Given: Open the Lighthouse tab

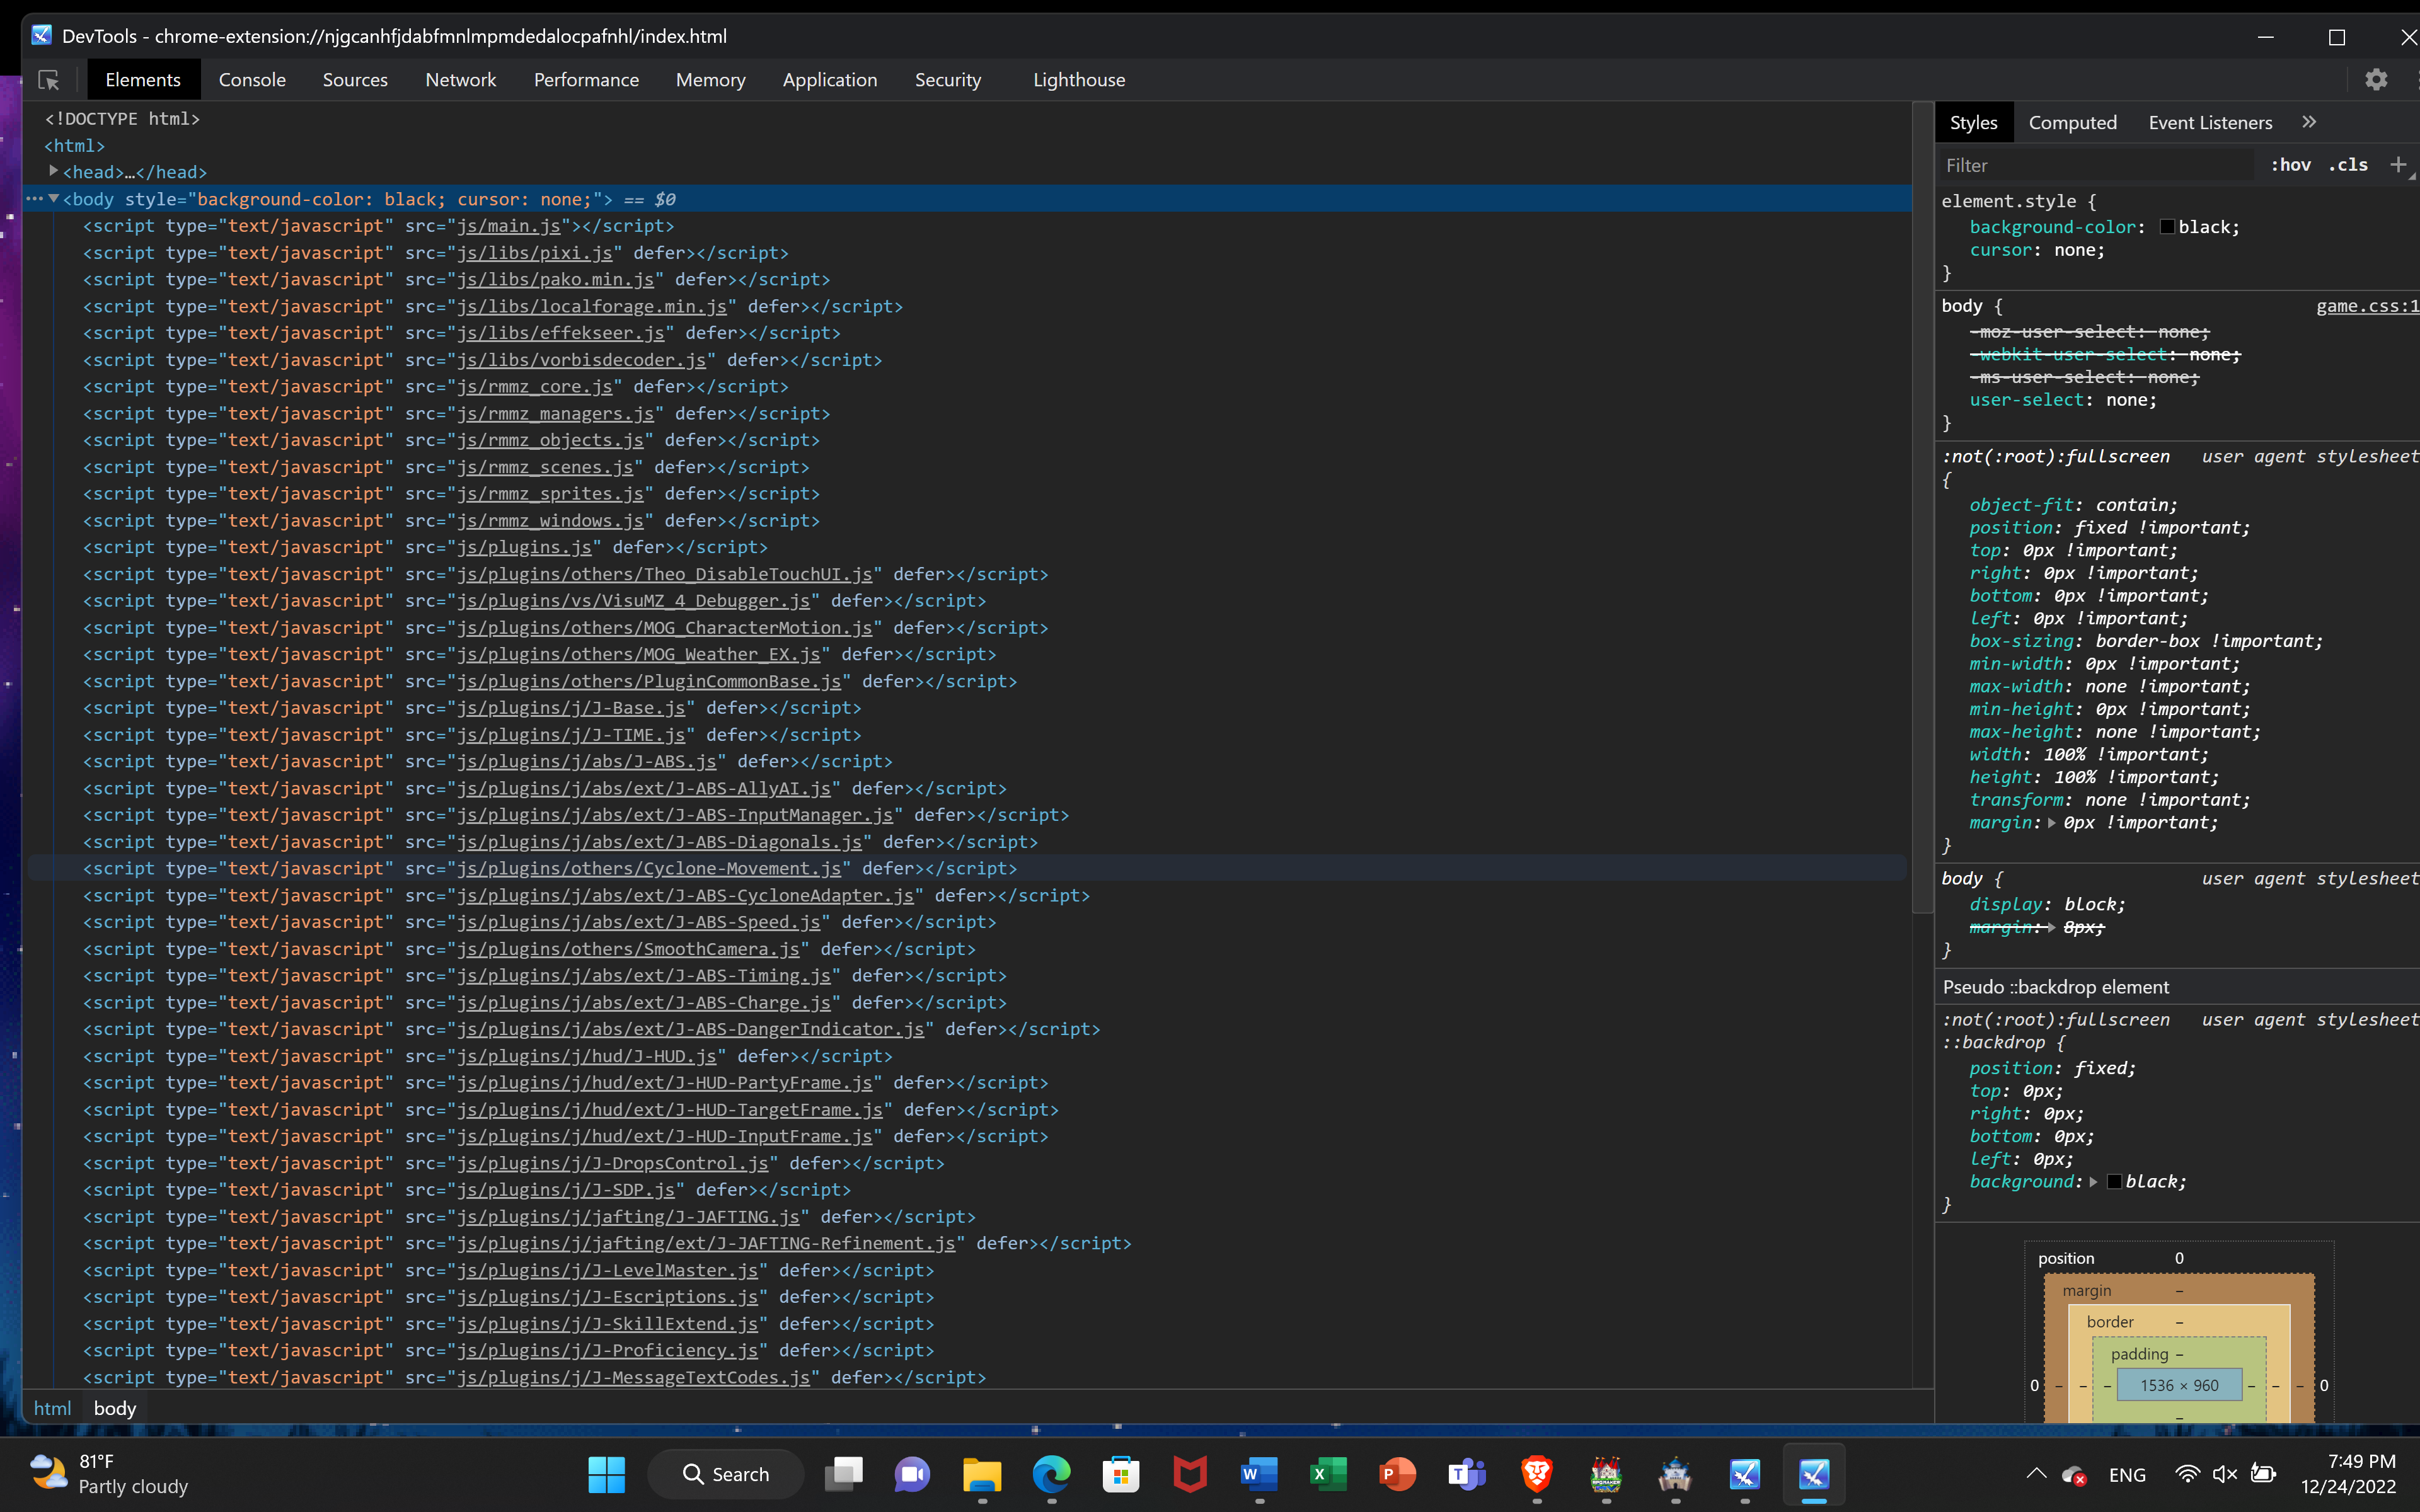Looking at the screenshot, I should [x=1079, y=80].
